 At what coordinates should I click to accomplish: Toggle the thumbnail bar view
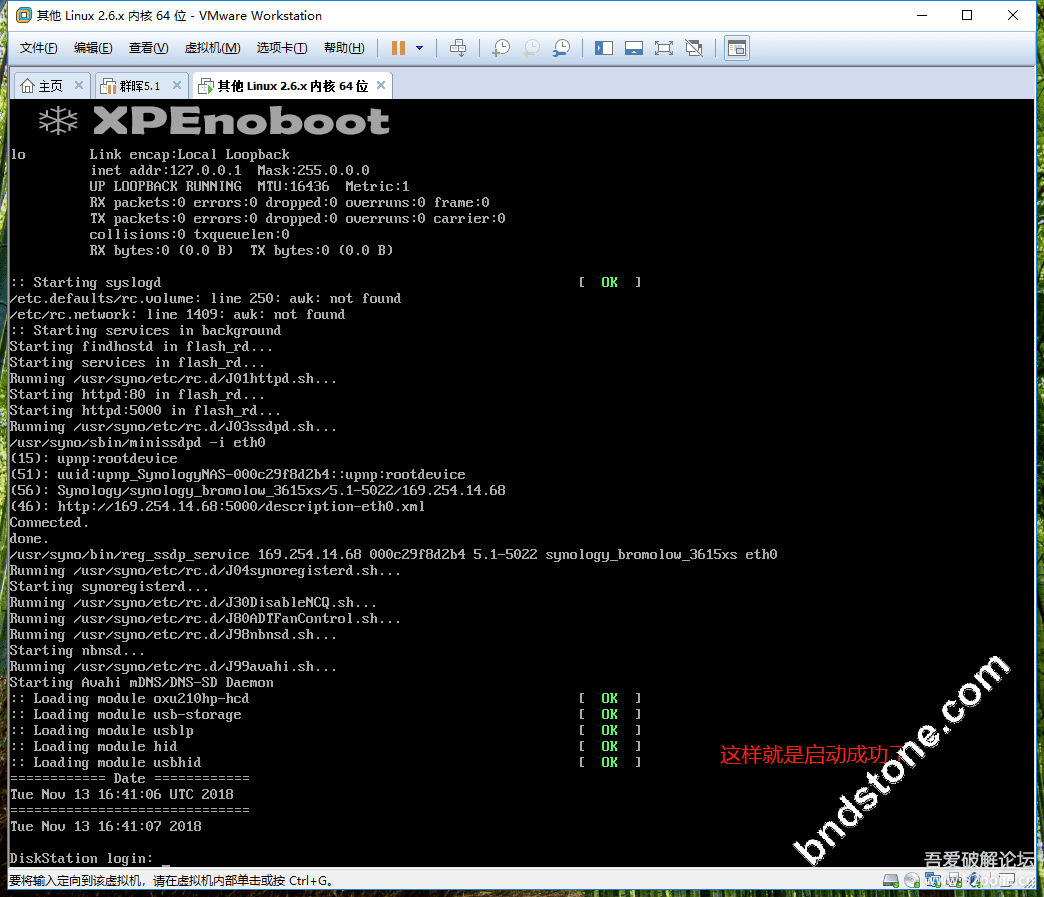click(x=634, y=48)
